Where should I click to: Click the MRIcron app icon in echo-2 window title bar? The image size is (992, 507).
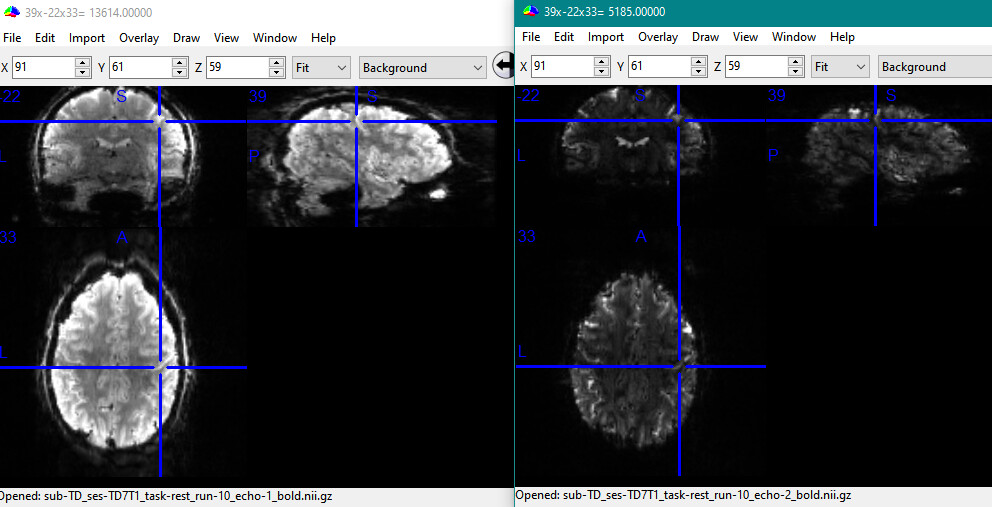click(530, 11)
